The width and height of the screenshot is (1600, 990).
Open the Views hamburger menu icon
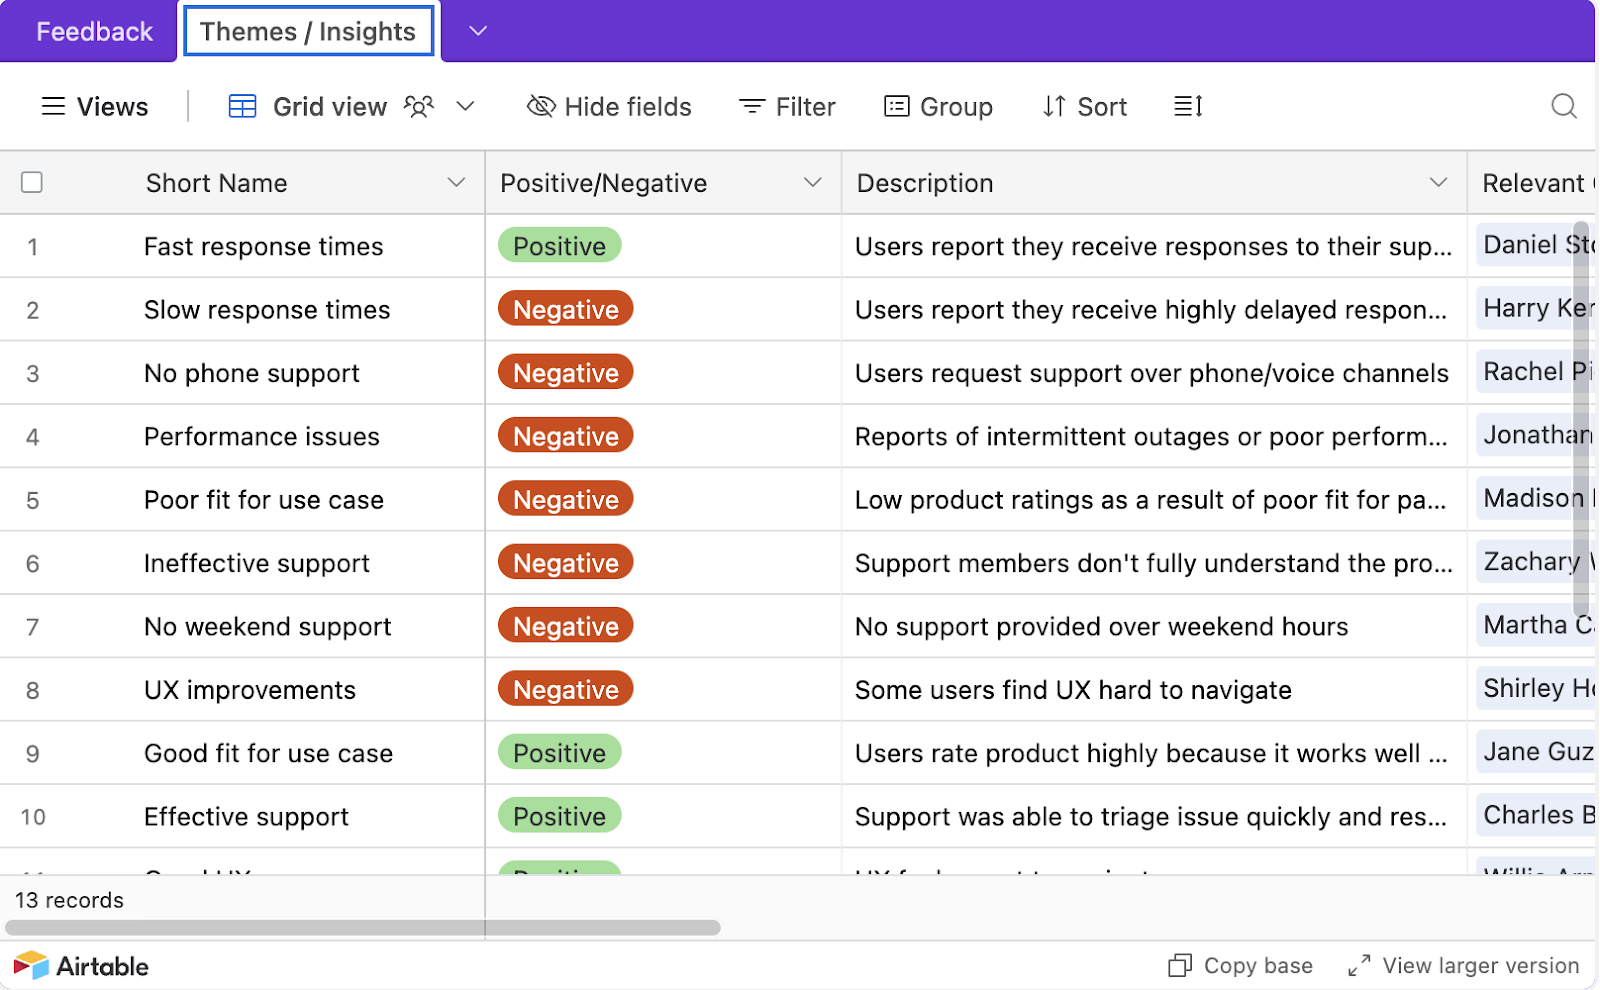click(x=53, y=106)
